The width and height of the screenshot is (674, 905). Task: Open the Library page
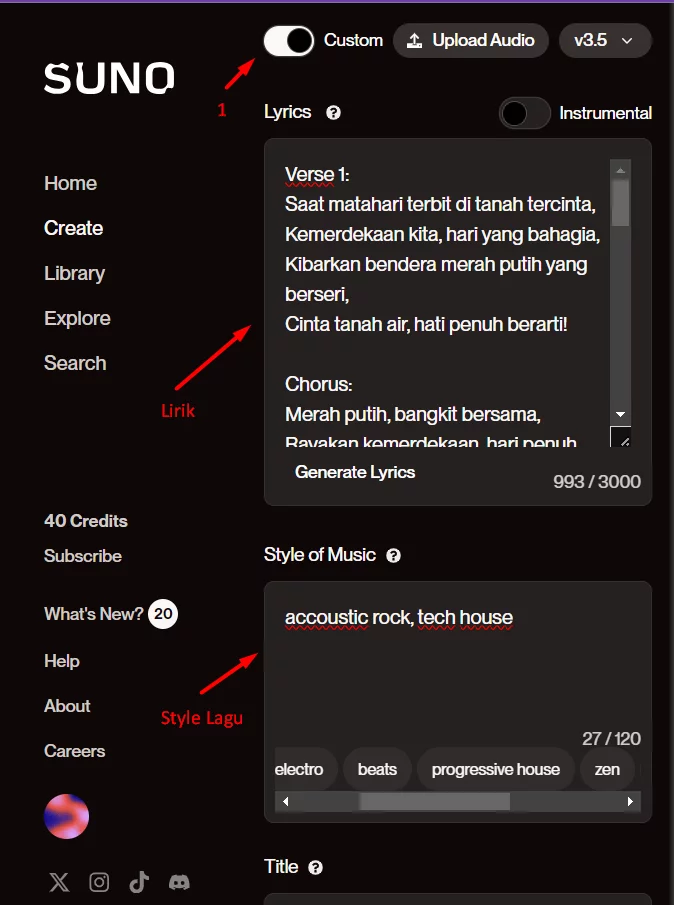click(74, 274)
